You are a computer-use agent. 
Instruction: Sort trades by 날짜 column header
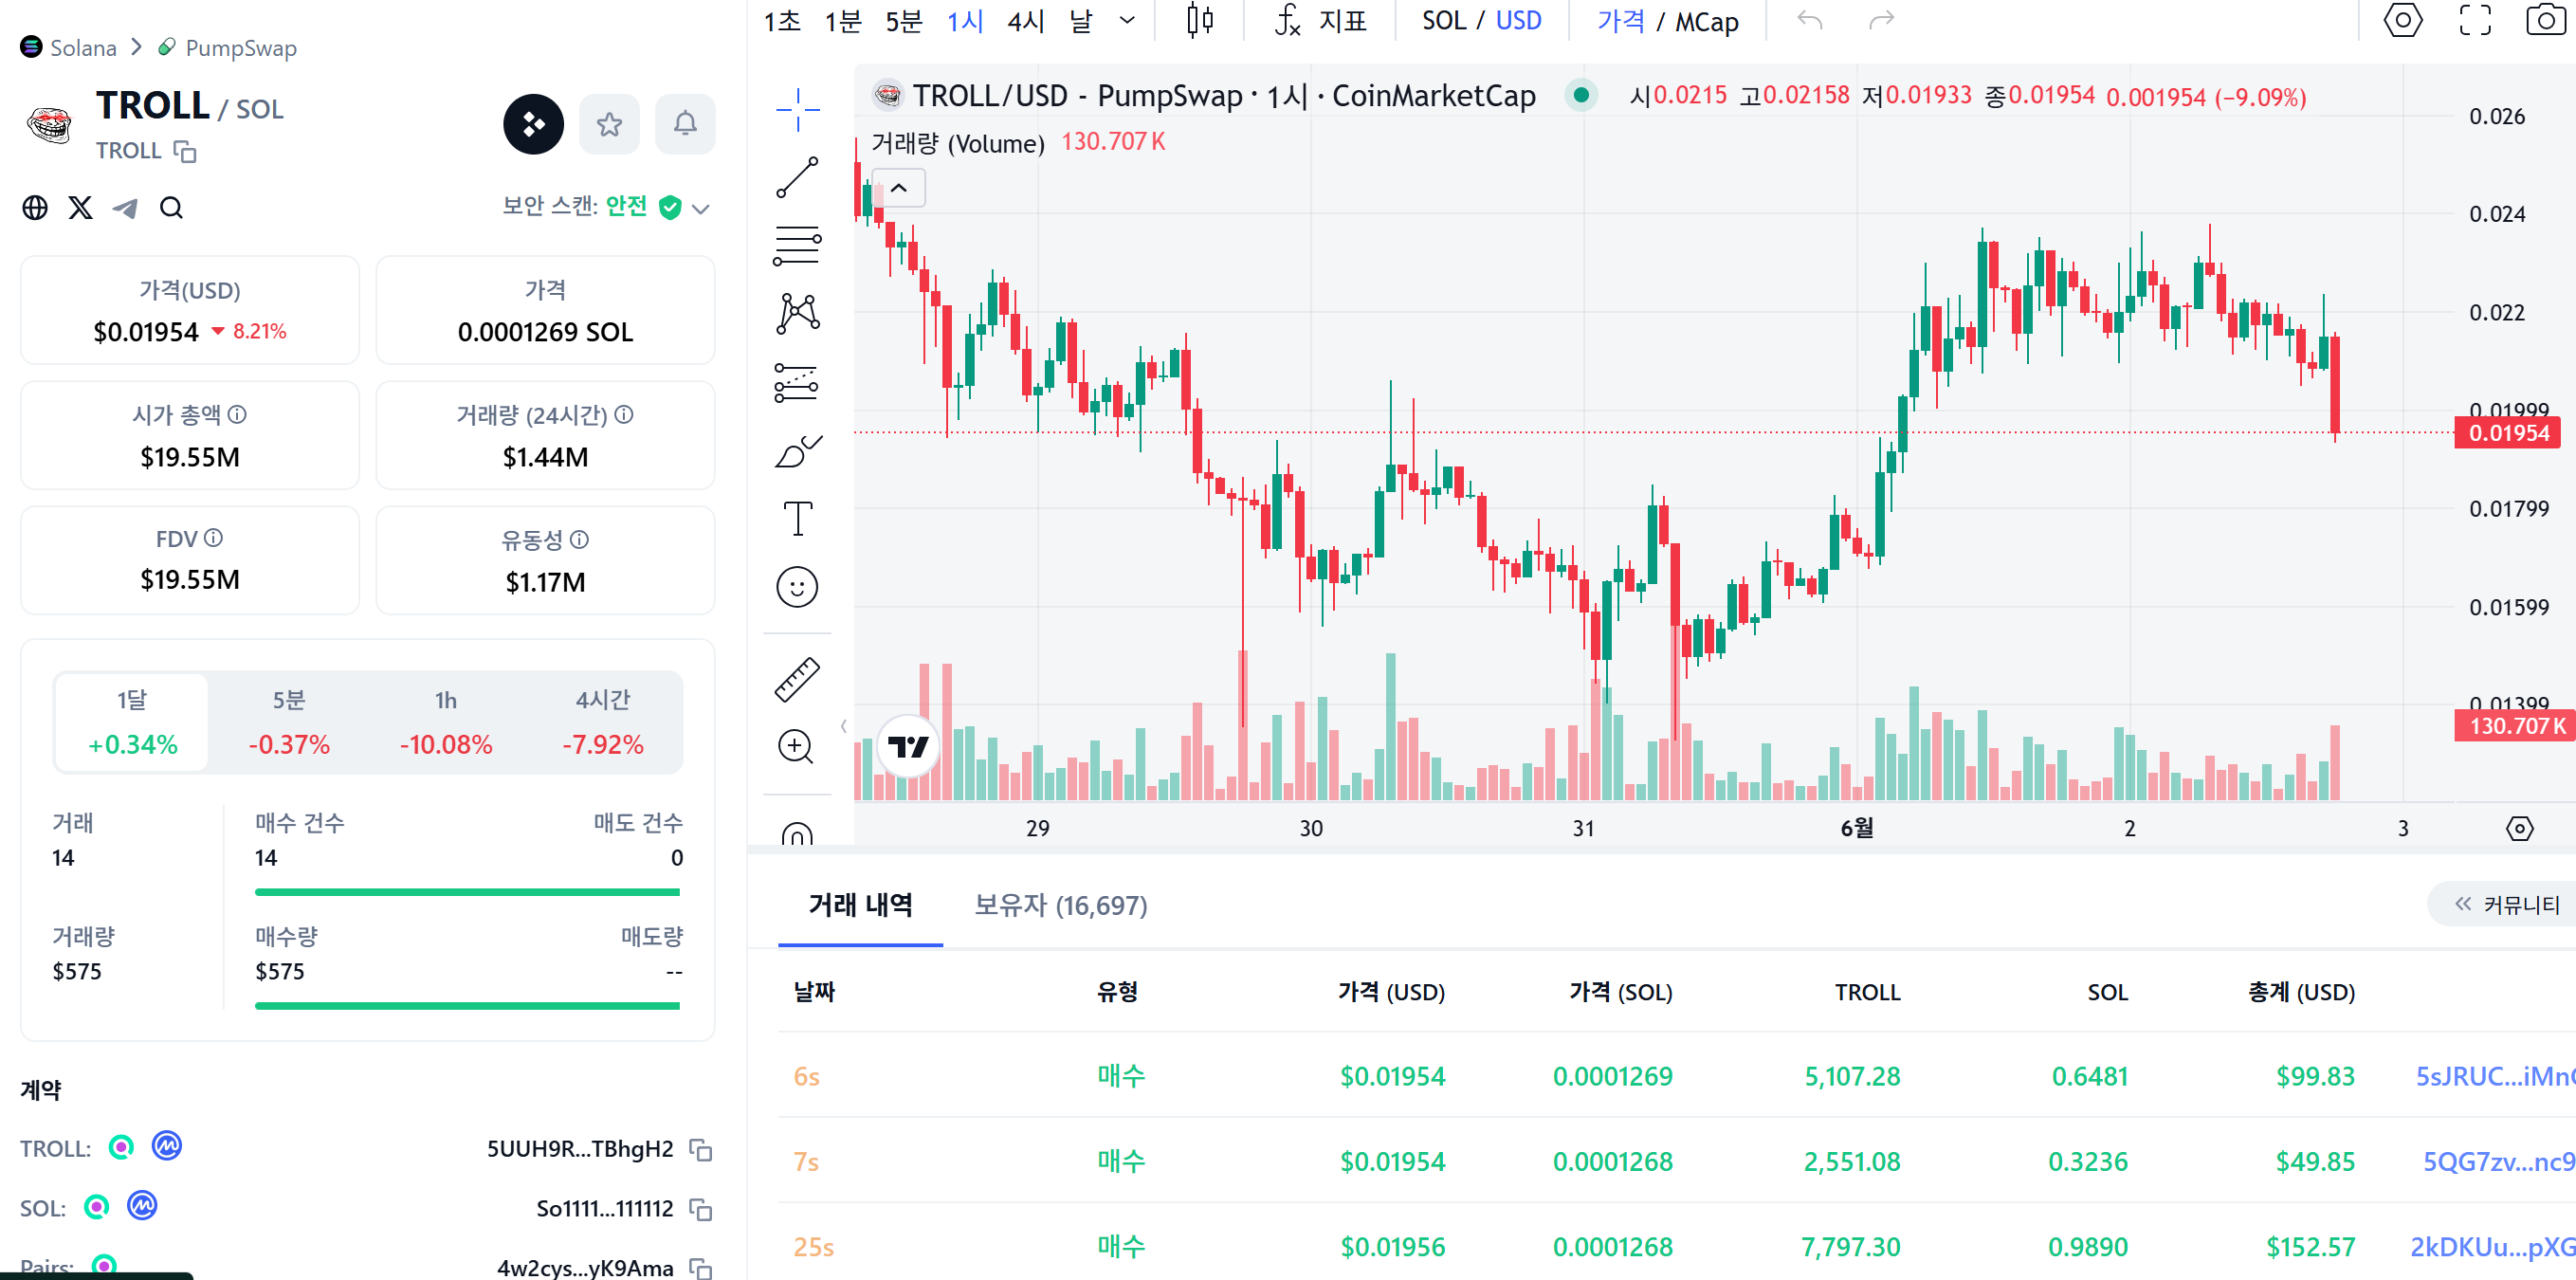coord(814,992)
